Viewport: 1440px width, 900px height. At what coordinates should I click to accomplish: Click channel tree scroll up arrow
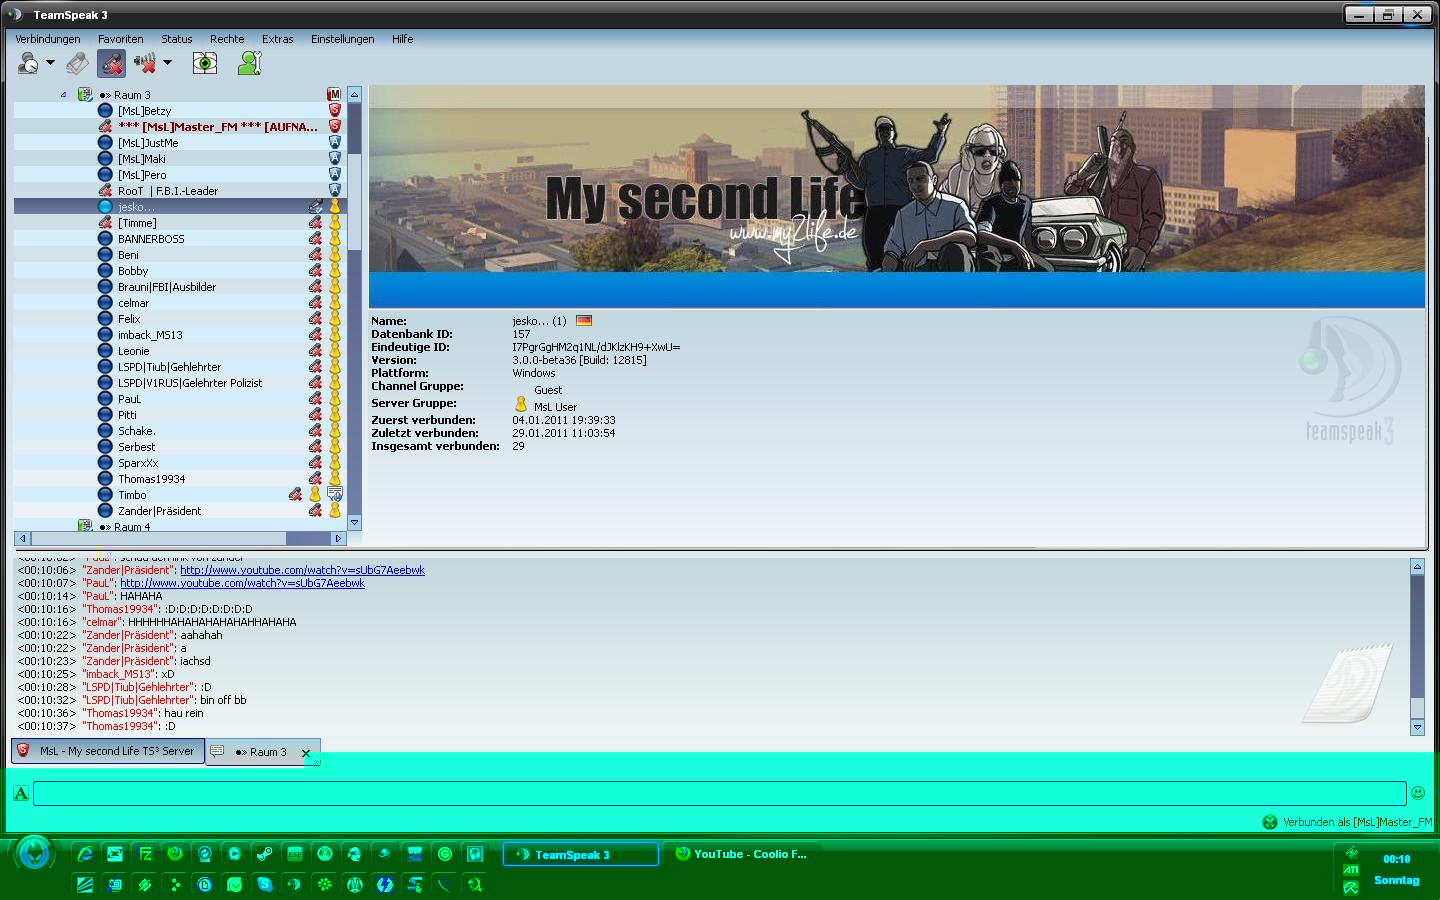click(354, 94)
